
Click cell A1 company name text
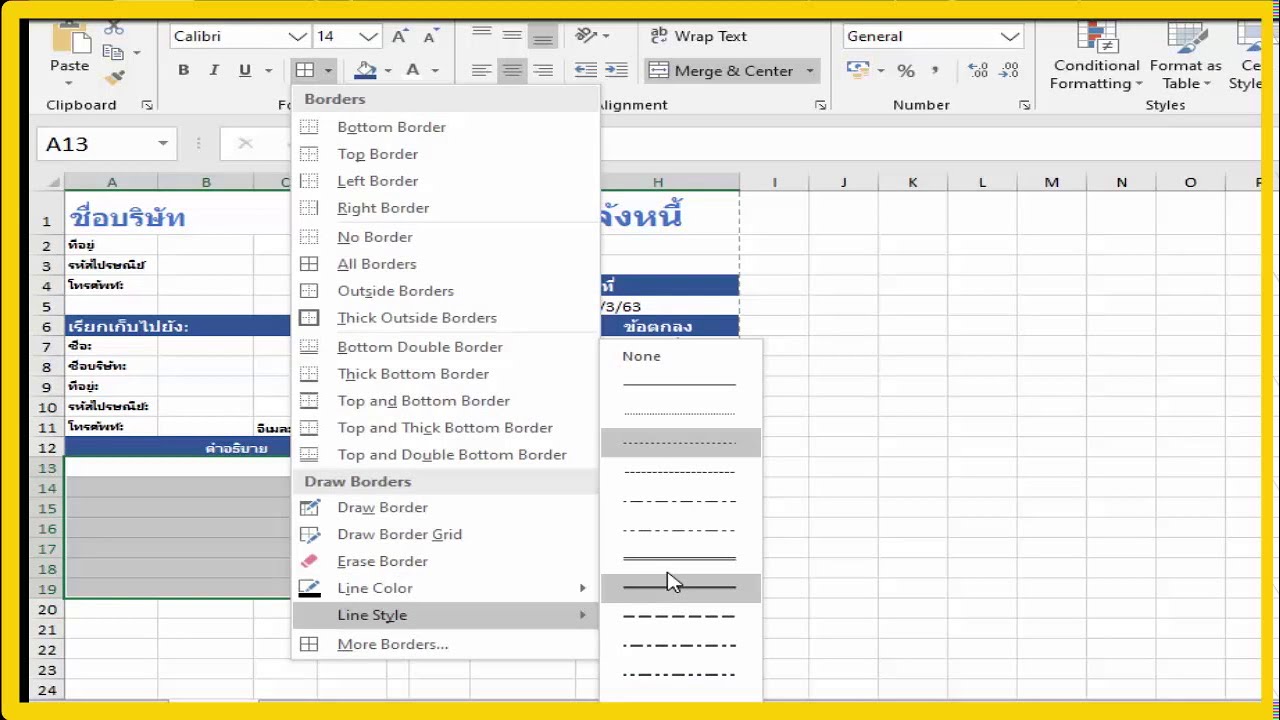pos(127,217)
